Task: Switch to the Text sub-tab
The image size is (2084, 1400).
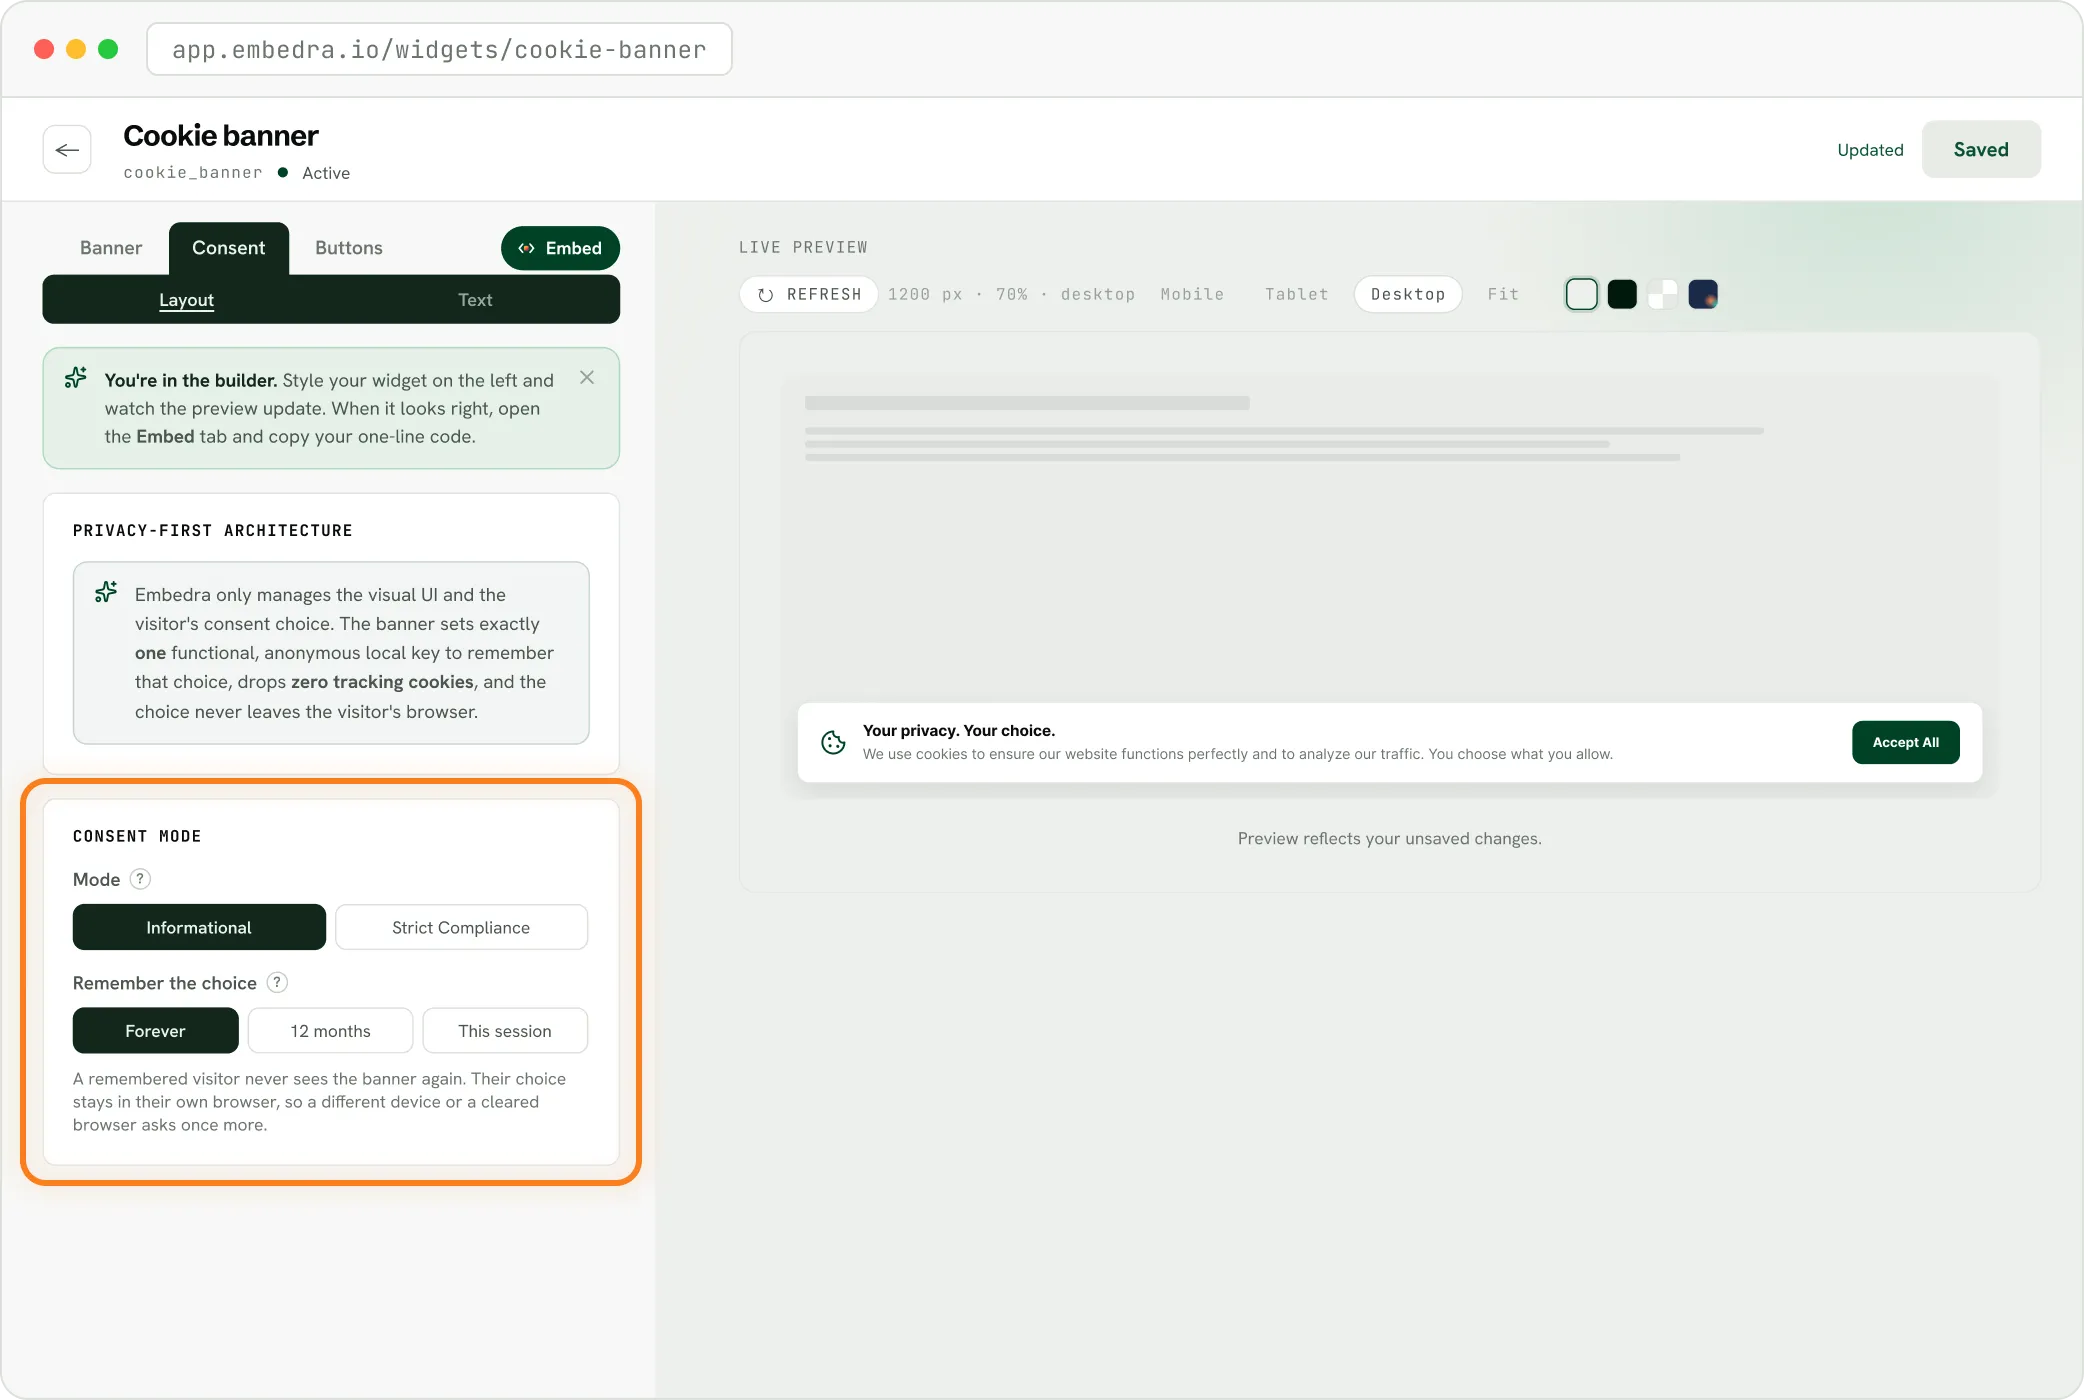Action: (x=475, y=300)
